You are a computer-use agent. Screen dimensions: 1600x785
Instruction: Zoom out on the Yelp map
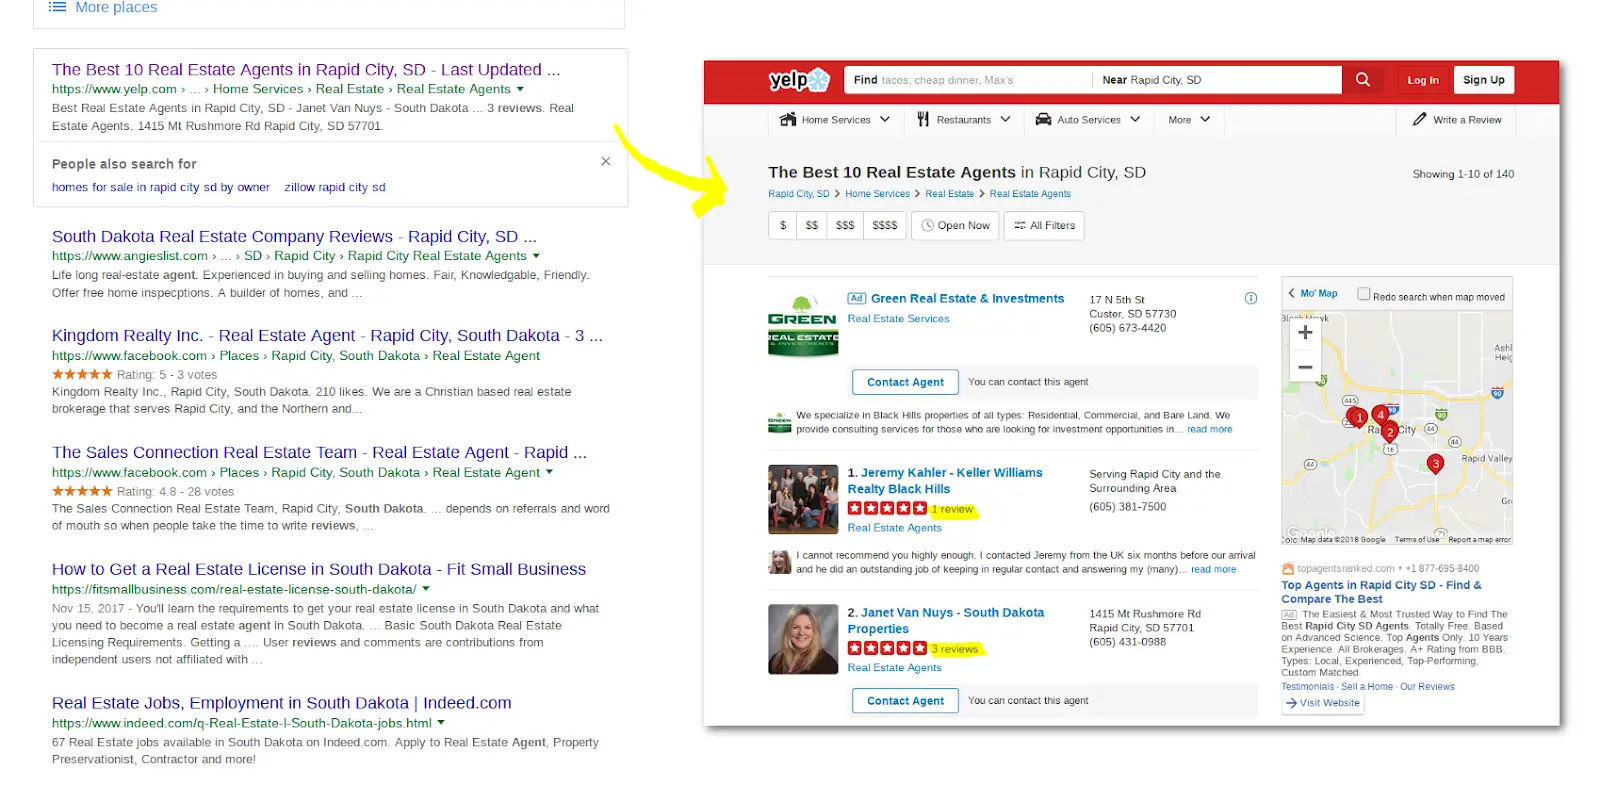(x=1305, y=367)
